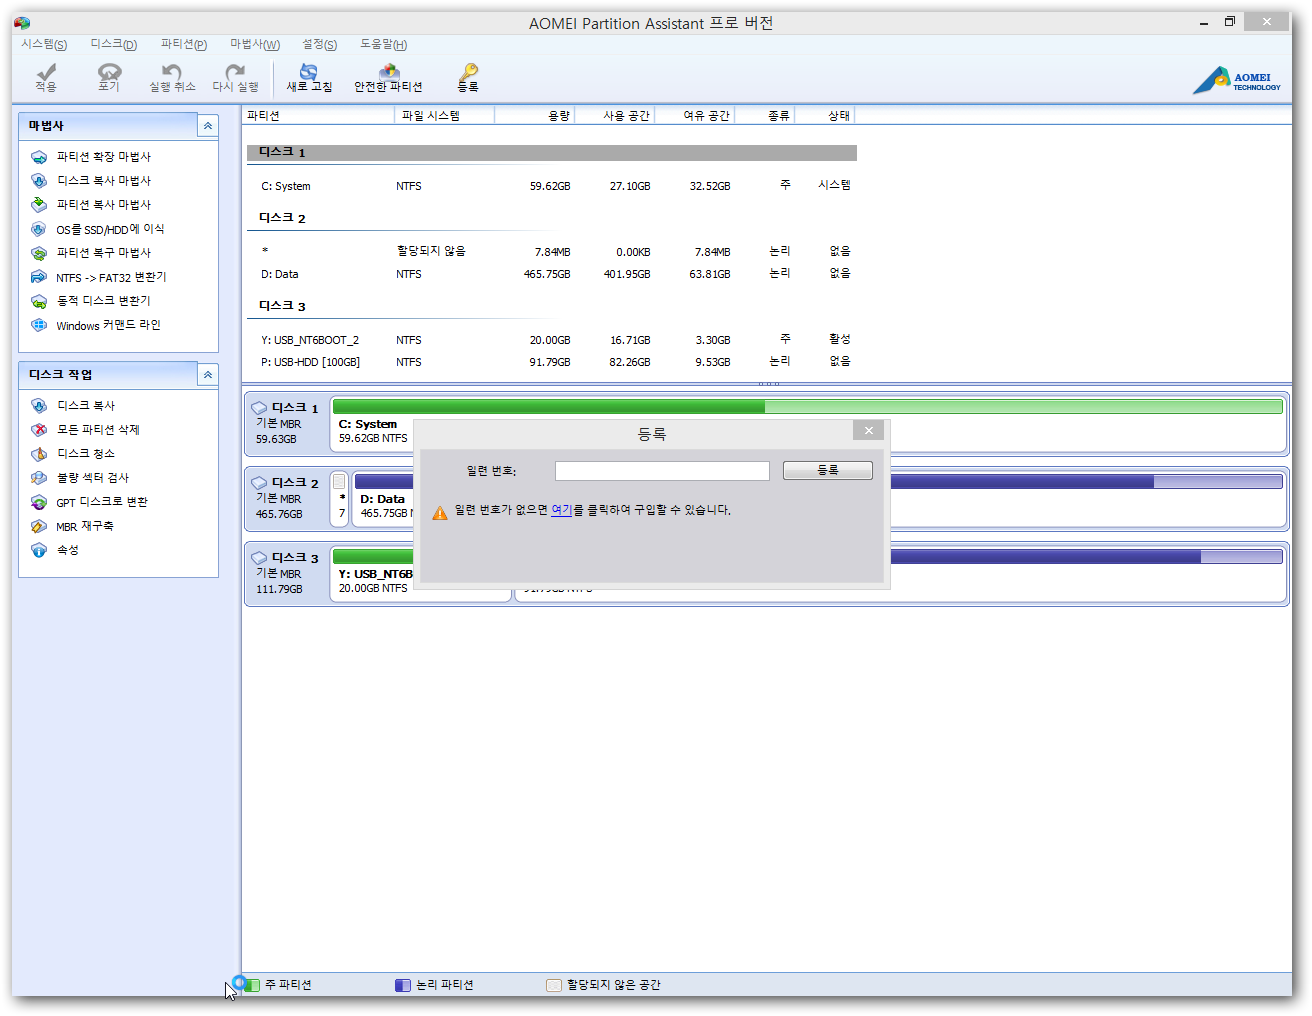
Task: Click the 포기 (Discard) toolbar icon
Action: (x=109, y=77)
